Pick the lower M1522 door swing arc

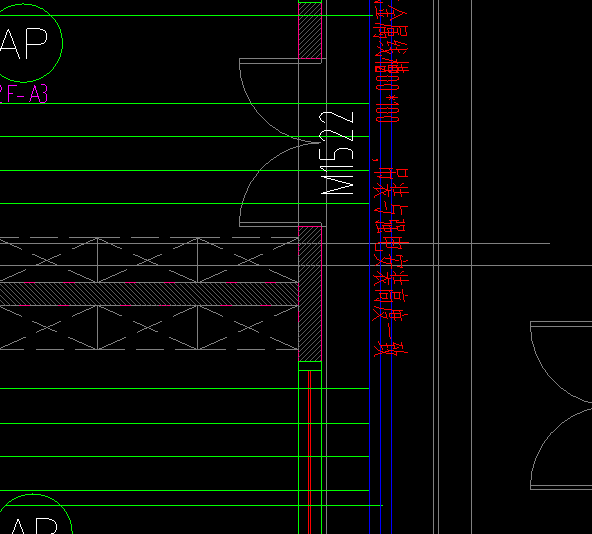pos(269,184)
